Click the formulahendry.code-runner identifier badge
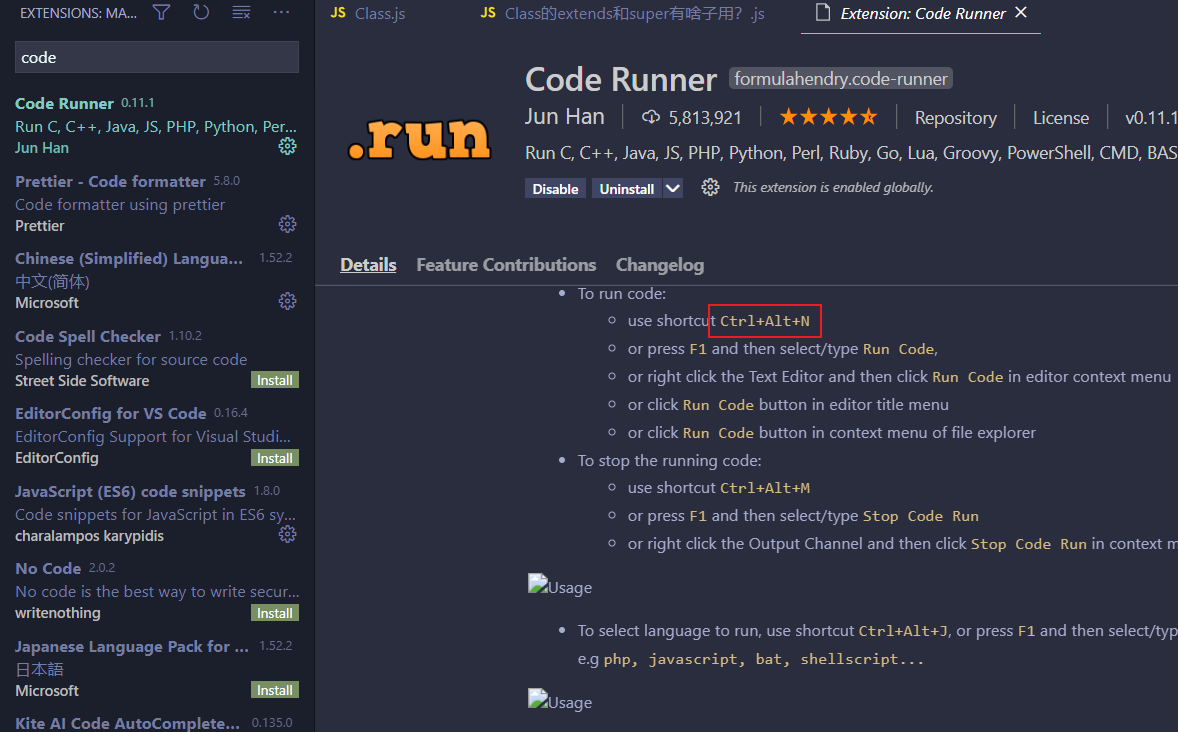Screen dimensions: 1178x732 [841, 79]
